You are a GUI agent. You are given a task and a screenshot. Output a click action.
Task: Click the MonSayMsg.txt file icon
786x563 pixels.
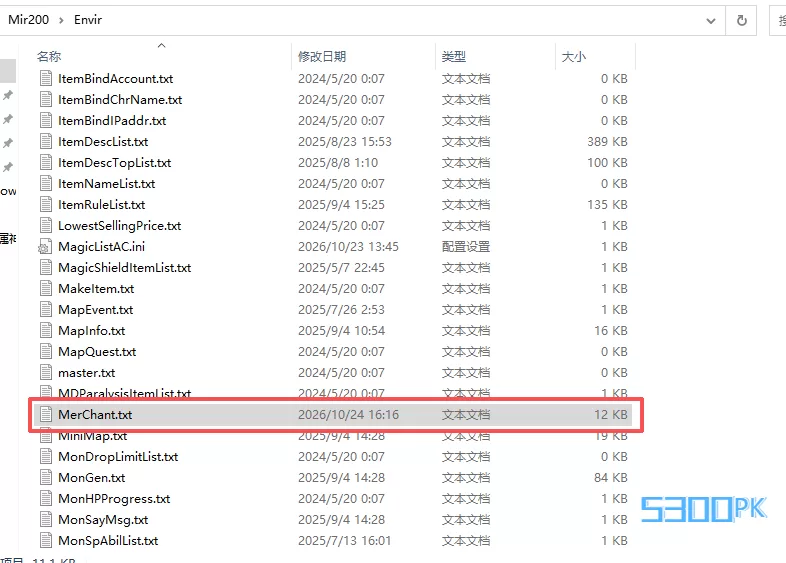[x=46, y=520]
